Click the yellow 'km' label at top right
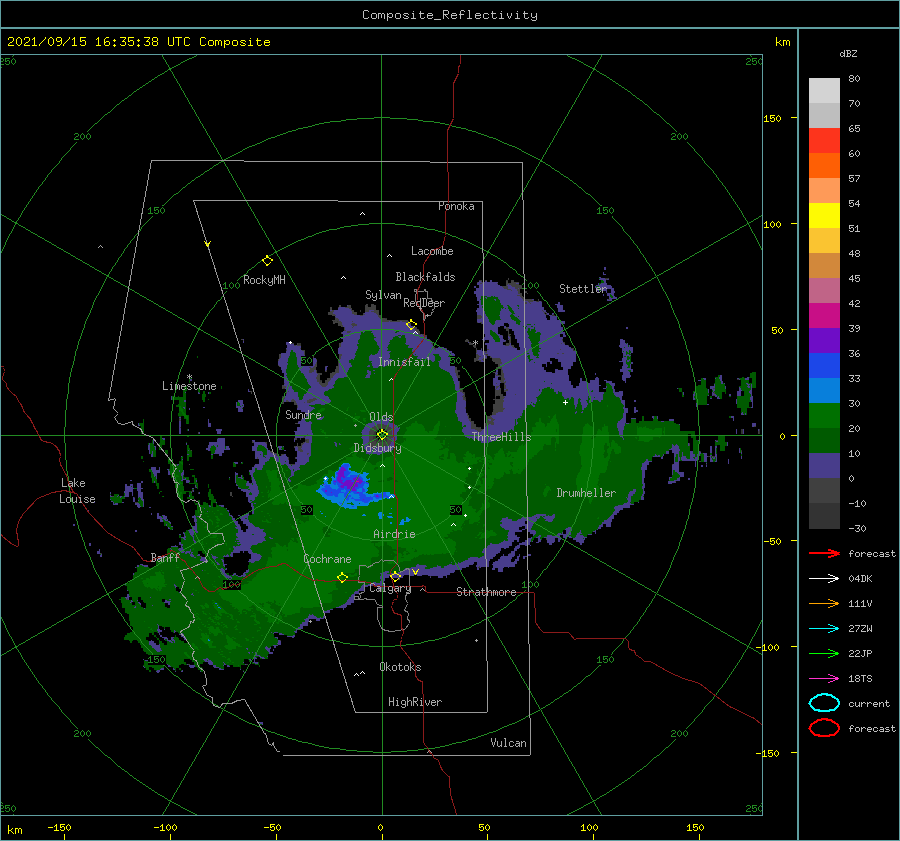This screenshot has width=900, height=841. tap(782, 42)
